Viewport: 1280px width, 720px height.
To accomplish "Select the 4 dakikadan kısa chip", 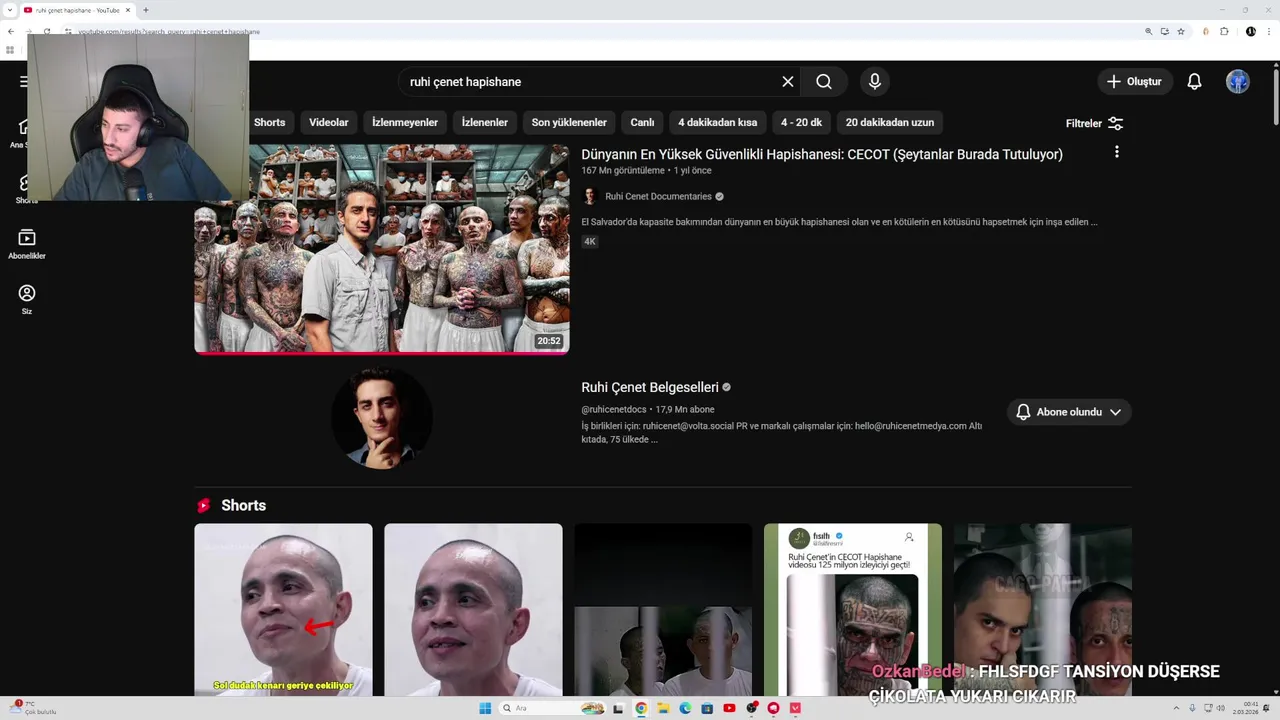I will [717, 122].
